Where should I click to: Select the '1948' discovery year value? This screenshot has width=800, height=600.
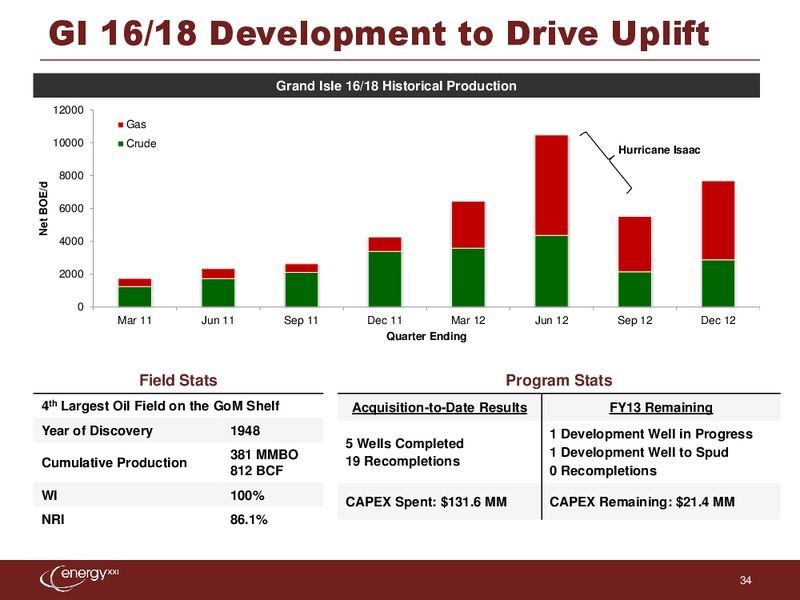coord(245,431)
